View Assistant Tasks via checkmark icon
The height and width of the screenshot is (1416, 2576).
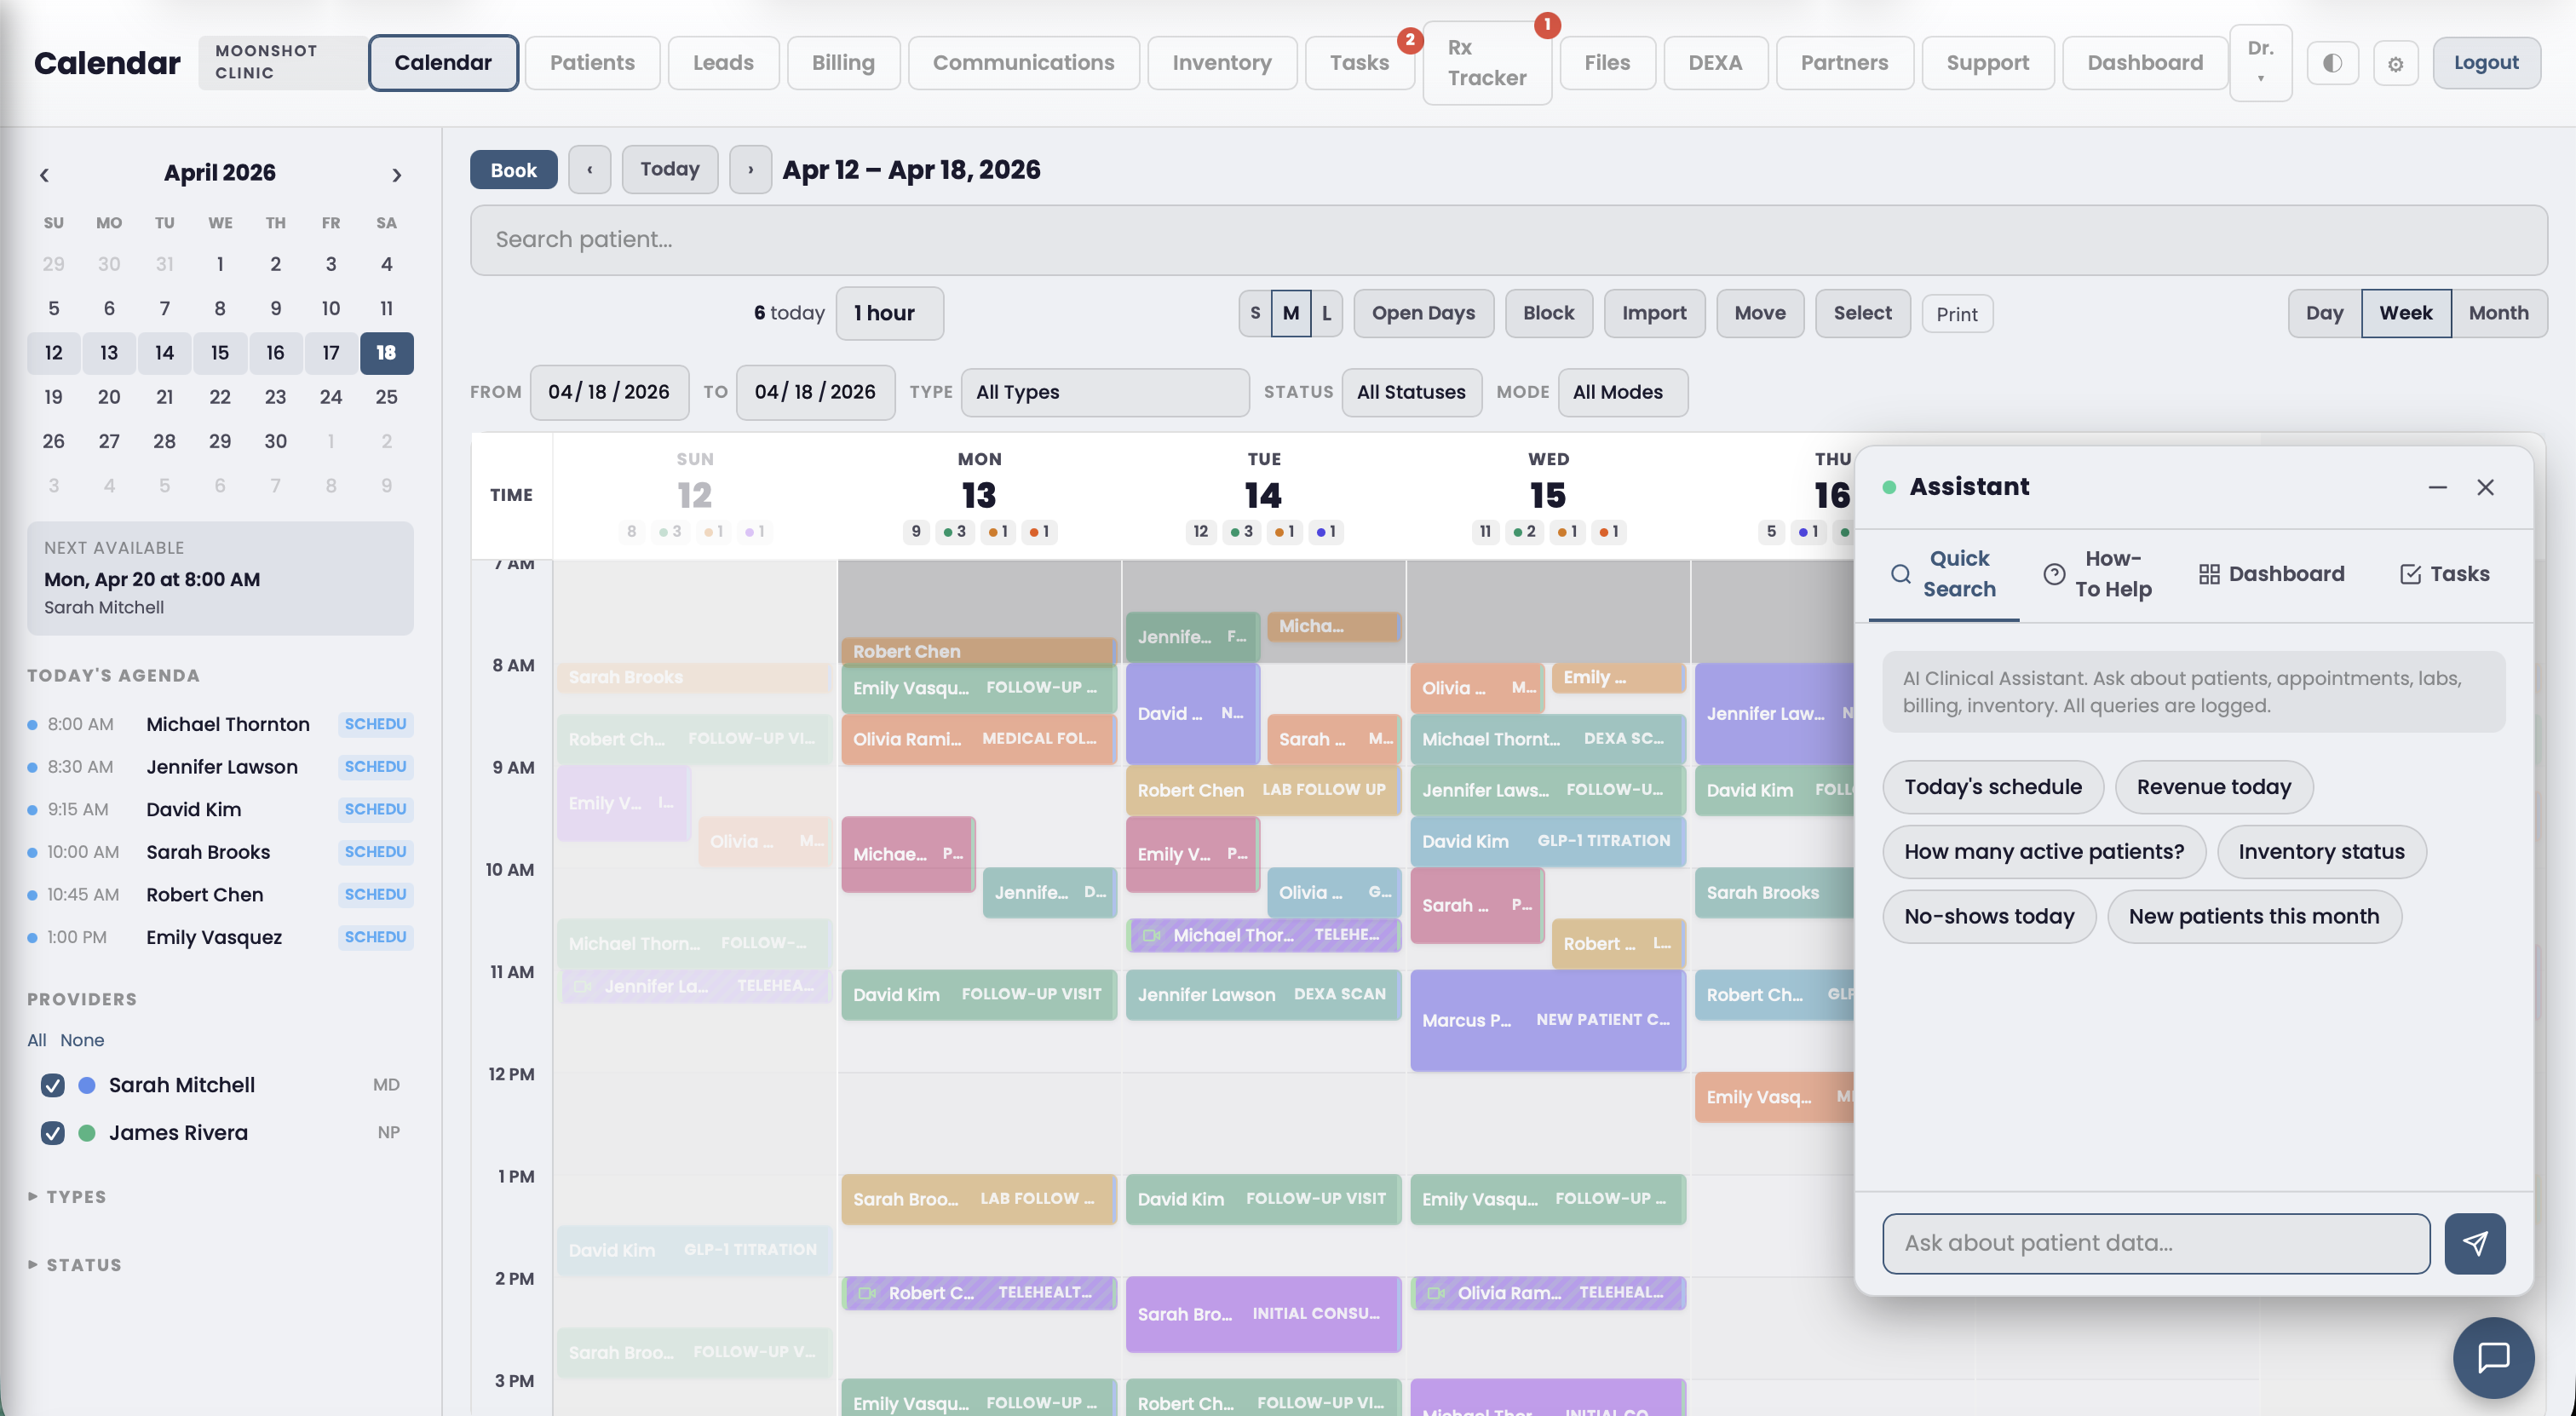coord(2444,573)
